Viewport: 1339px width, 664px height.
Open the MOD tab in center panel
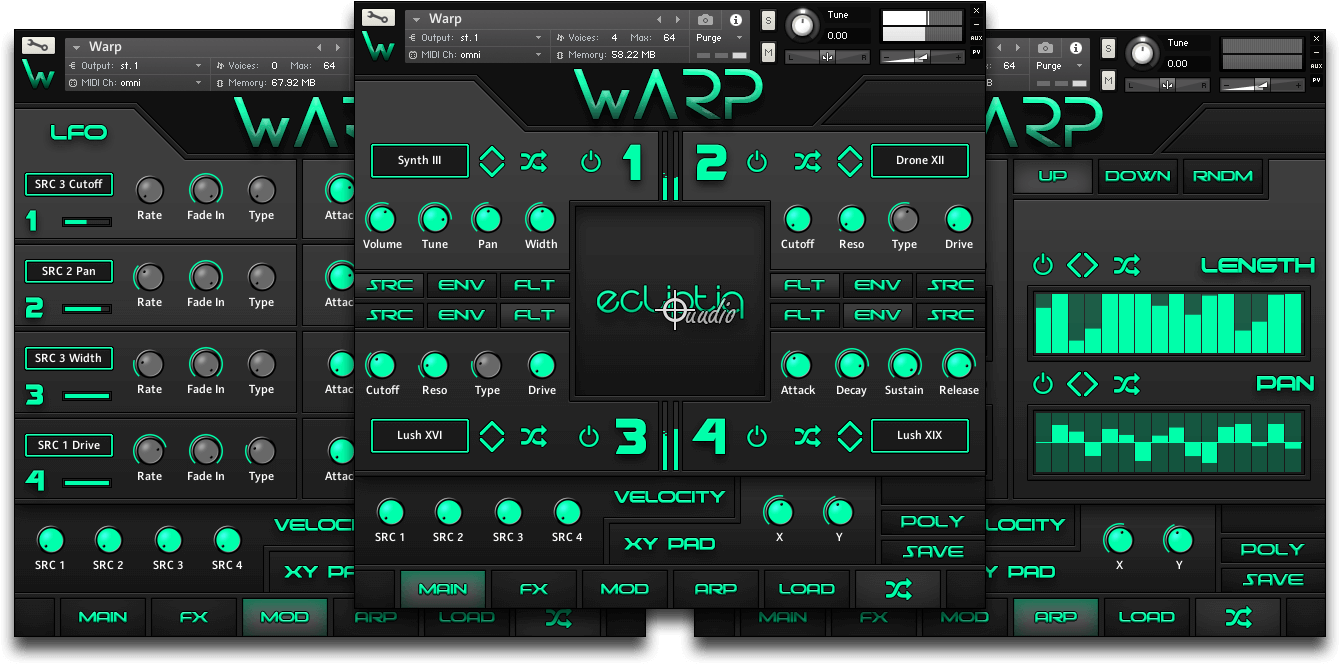[x=624, y=589]
